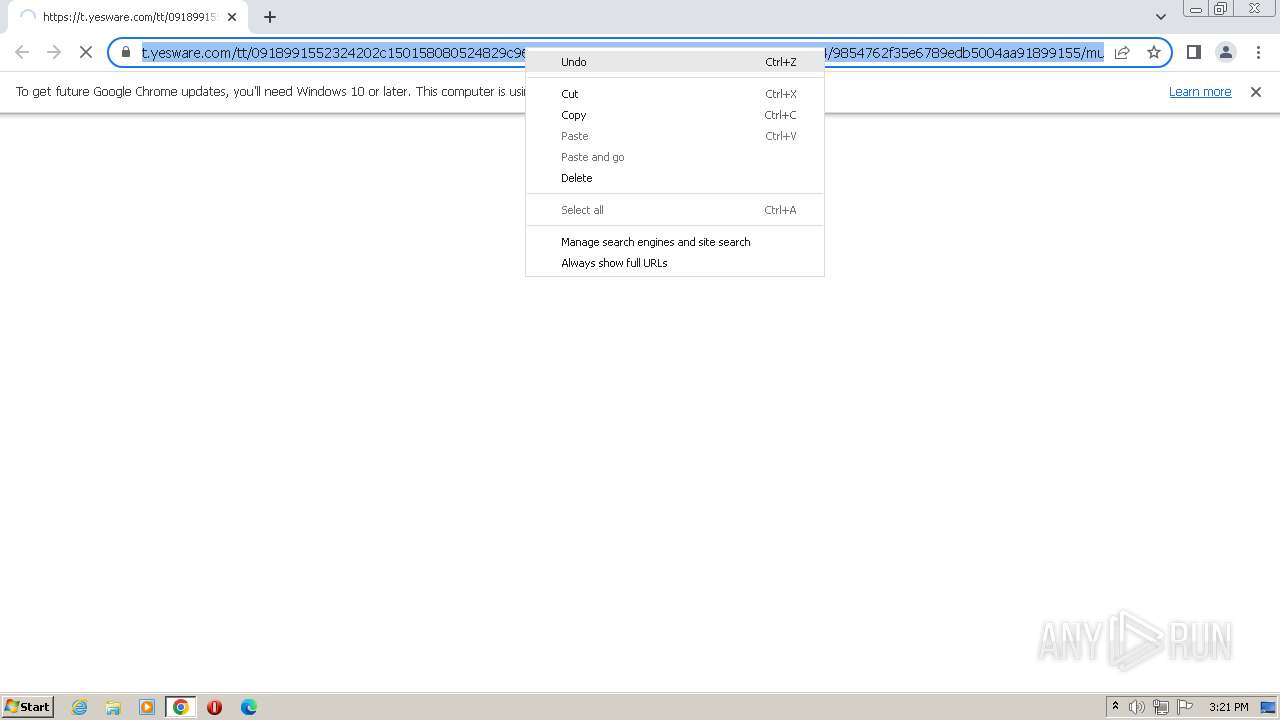Open the Chrome three-dot menu
Image resolution: width=1280 pixels, height=720 pixels.
[1257, 52]
